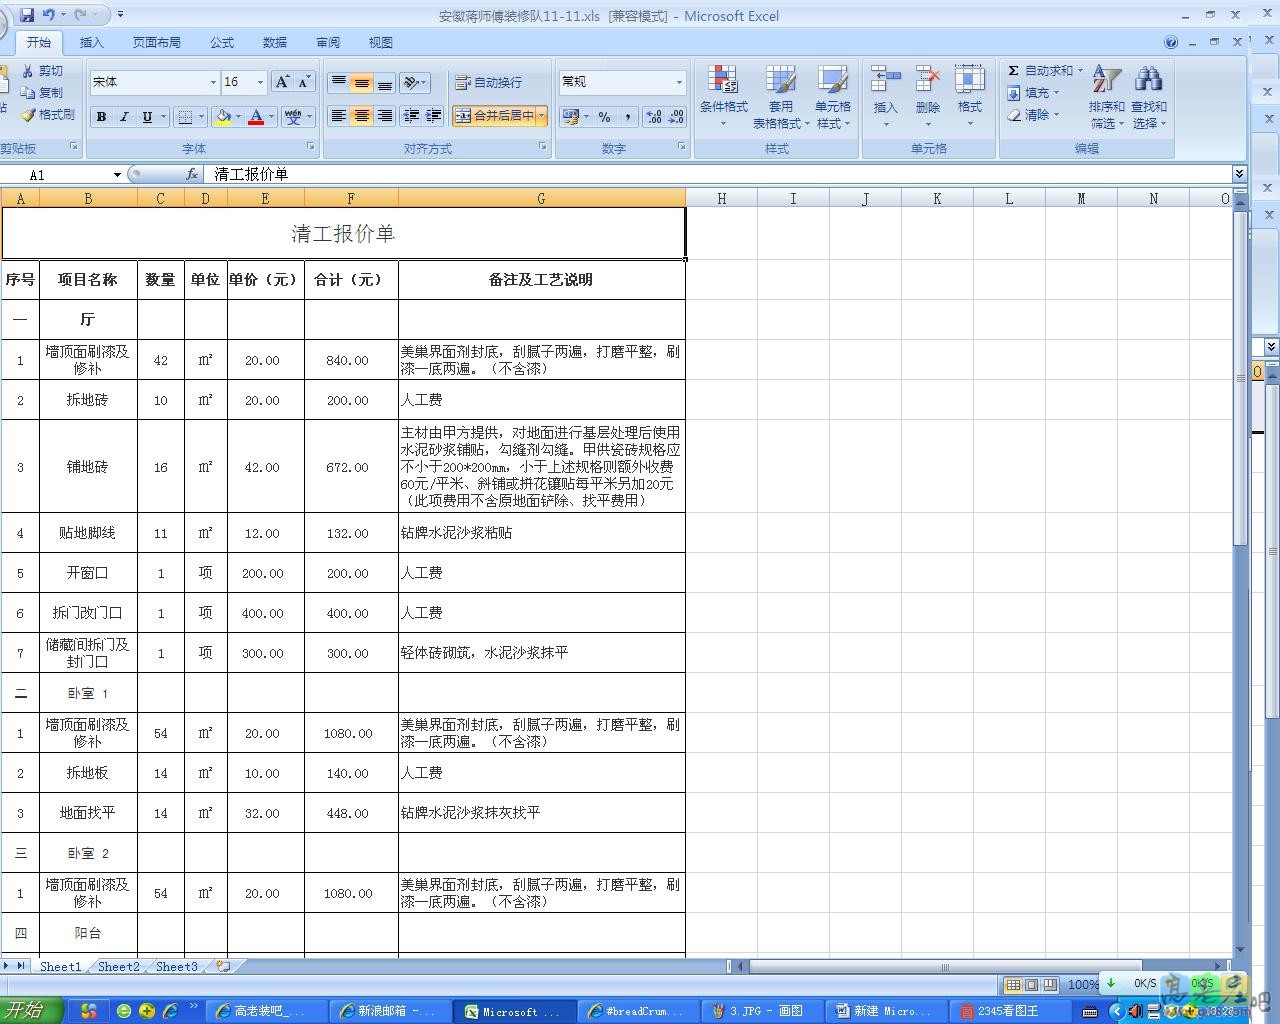Click the Percent Style icon
Viewport: 1280px width, 1024px height.
click(604, 117)
